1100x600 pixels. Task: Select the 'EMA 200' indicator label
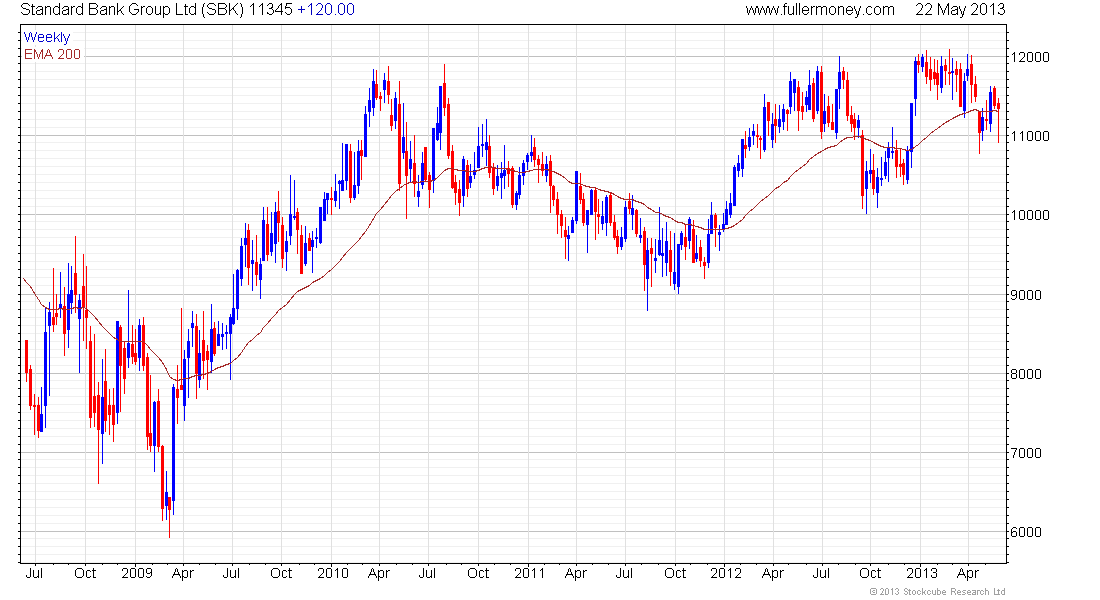click(x=53, y=54)
